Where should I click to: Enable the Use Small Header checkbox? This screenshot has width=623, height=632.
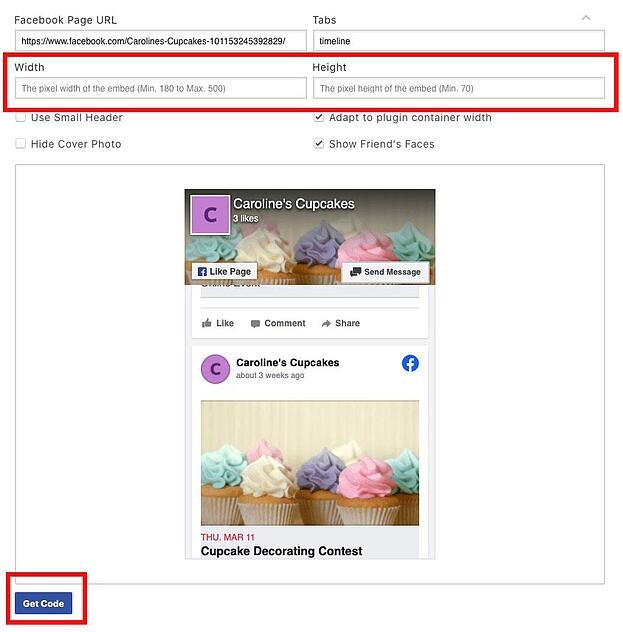pos(20,117)
